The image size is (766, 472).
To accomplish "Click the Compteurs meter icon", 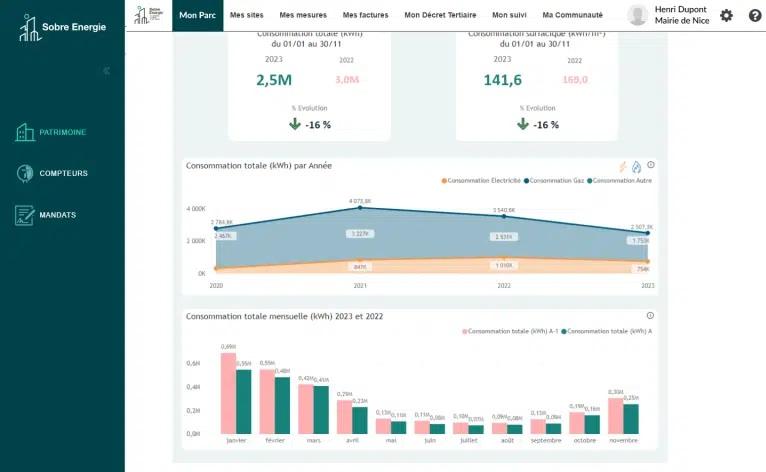I will [25, 173].
